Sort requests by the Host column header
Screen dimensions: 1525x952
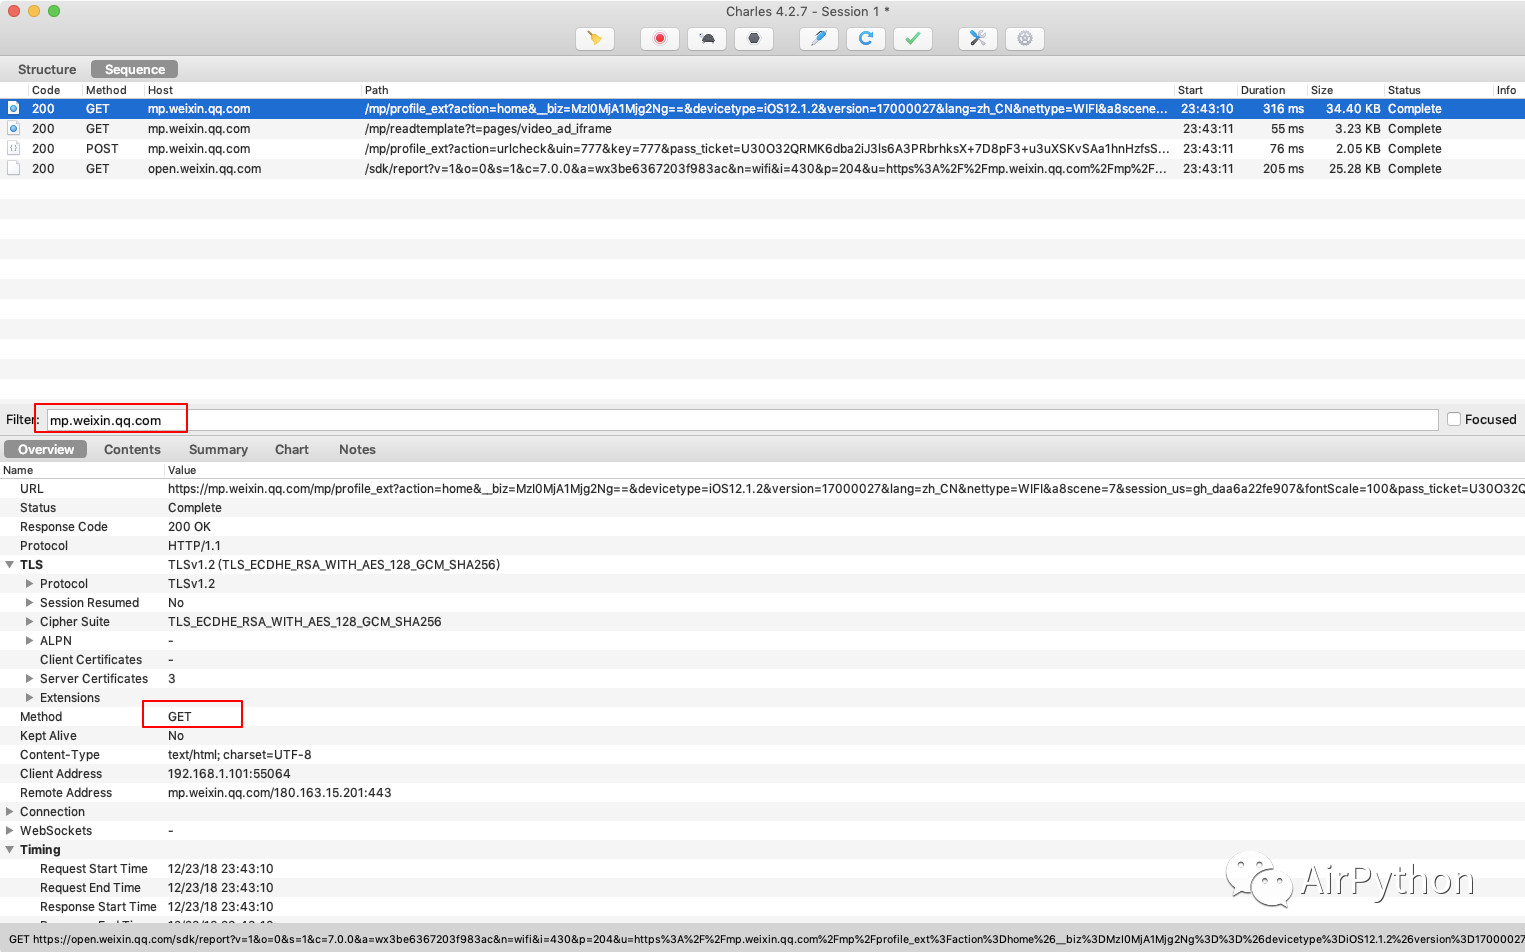160,90
